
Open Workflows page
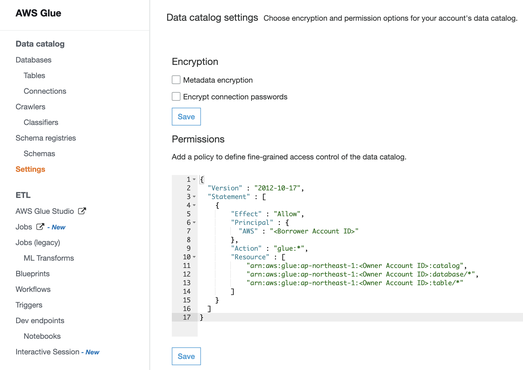coord(33,289)
